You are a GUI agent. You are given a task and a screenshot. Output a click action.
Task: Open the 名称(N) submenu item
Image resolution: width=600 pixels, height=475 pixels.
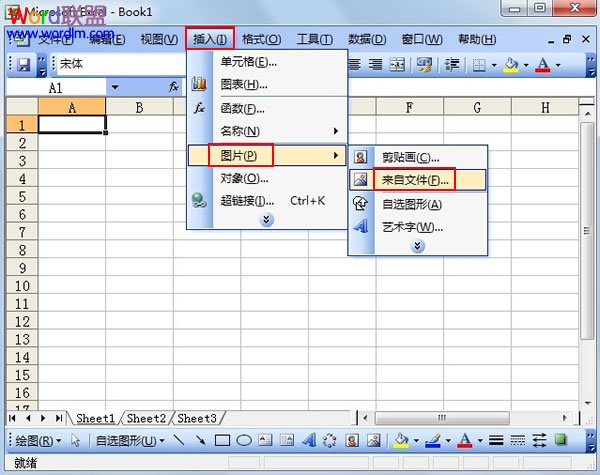[268, 131]
